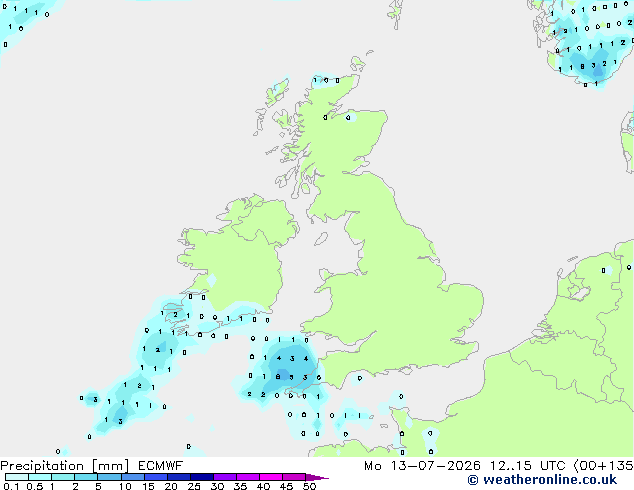Select the 35–40 mm violet legend swatch

click(248, 477)
